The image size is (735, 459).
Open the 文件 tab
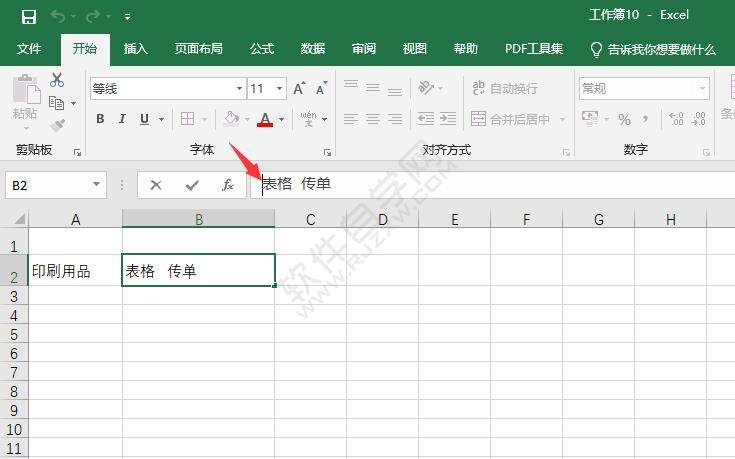[29, 49]
